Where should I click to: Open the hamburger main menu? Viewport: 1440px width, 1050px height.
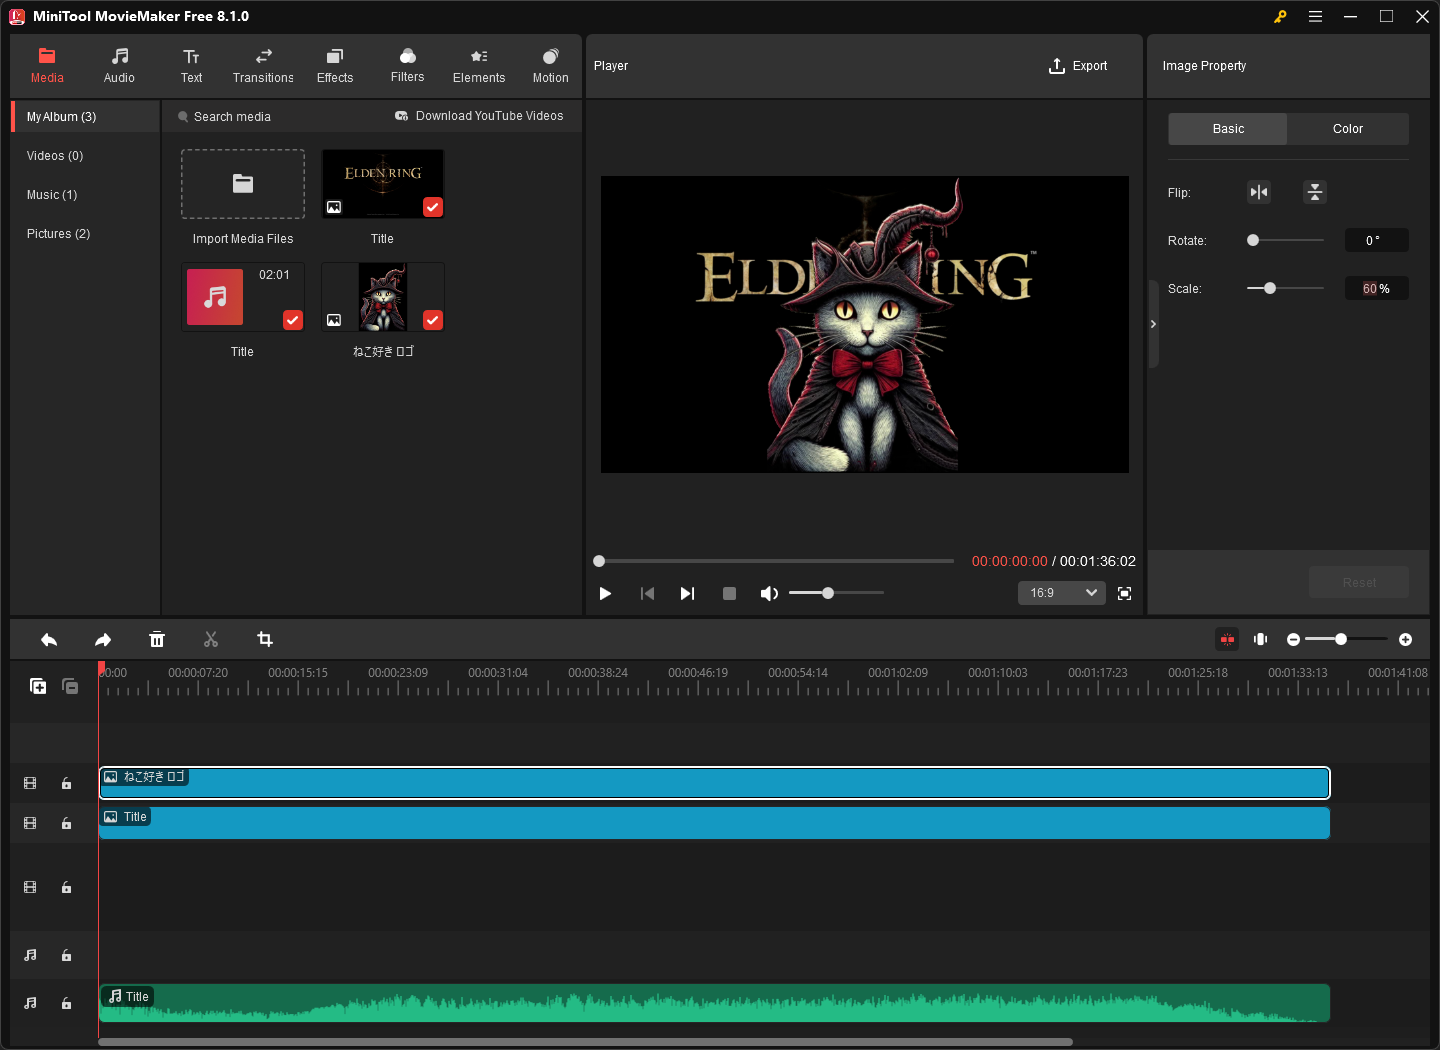click(1315, 17)
